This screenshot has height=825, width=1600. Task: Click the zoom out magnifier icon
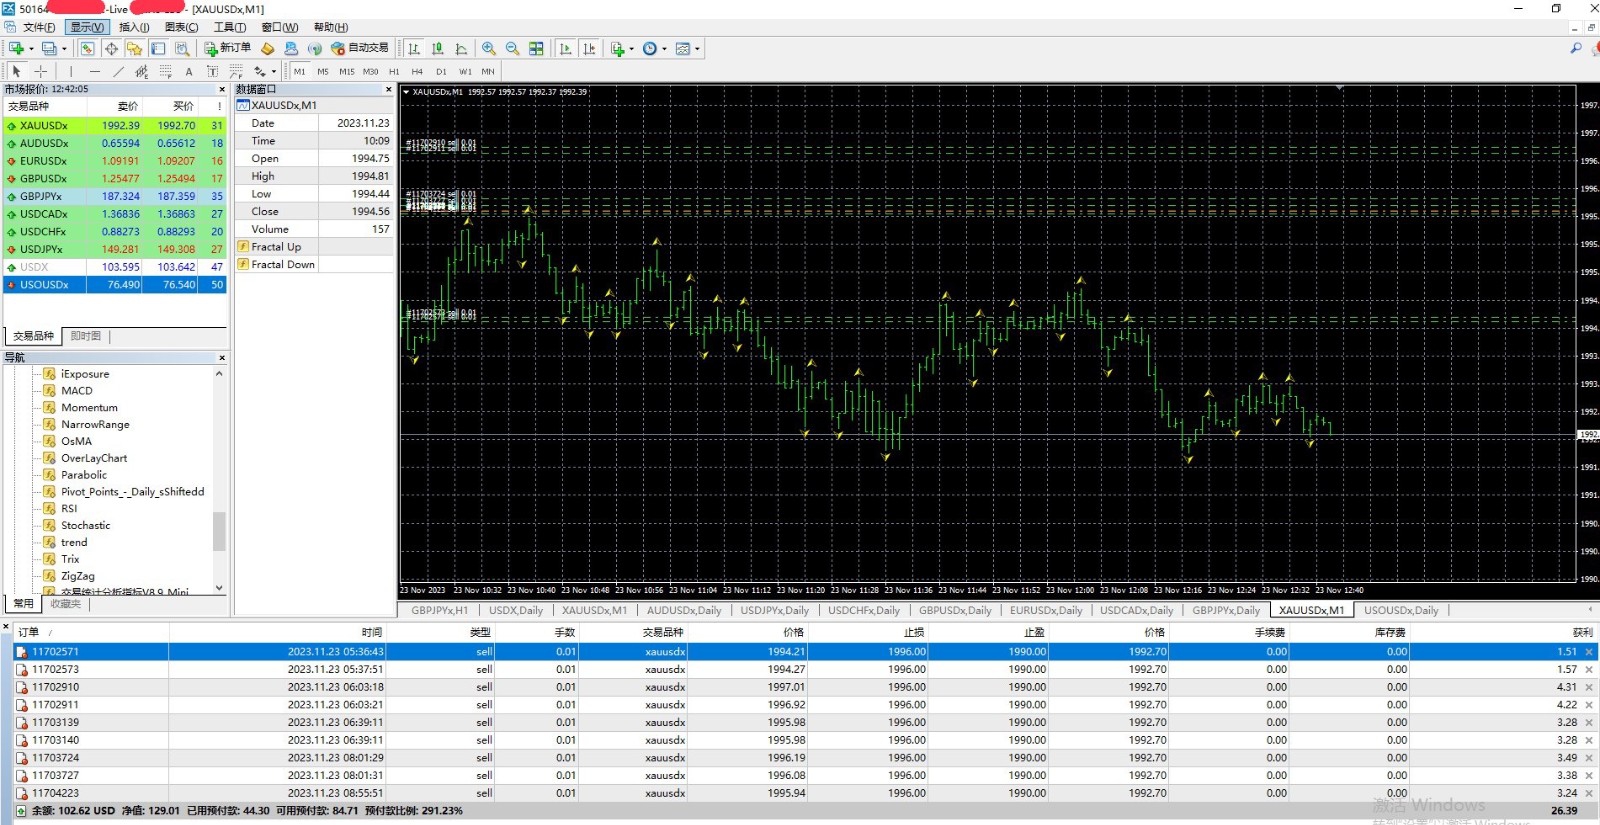[x=512, y=48]
